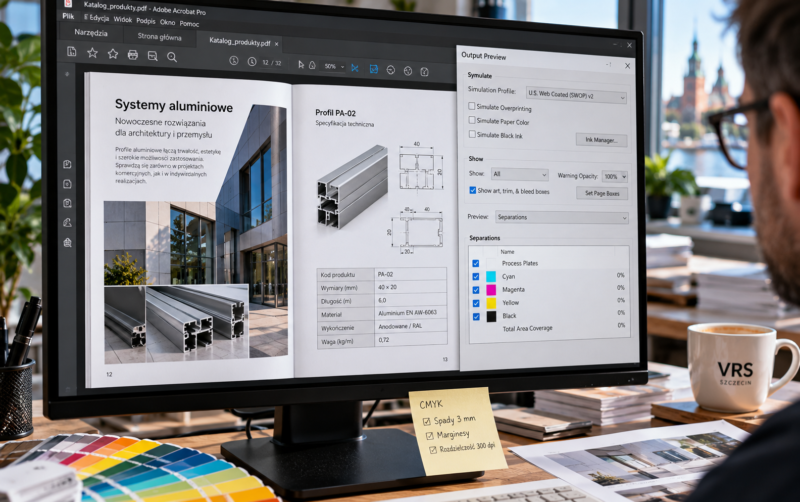Enable Simulate Overprinting checkbox
The image size is (800, 502).
click(471, 106)
